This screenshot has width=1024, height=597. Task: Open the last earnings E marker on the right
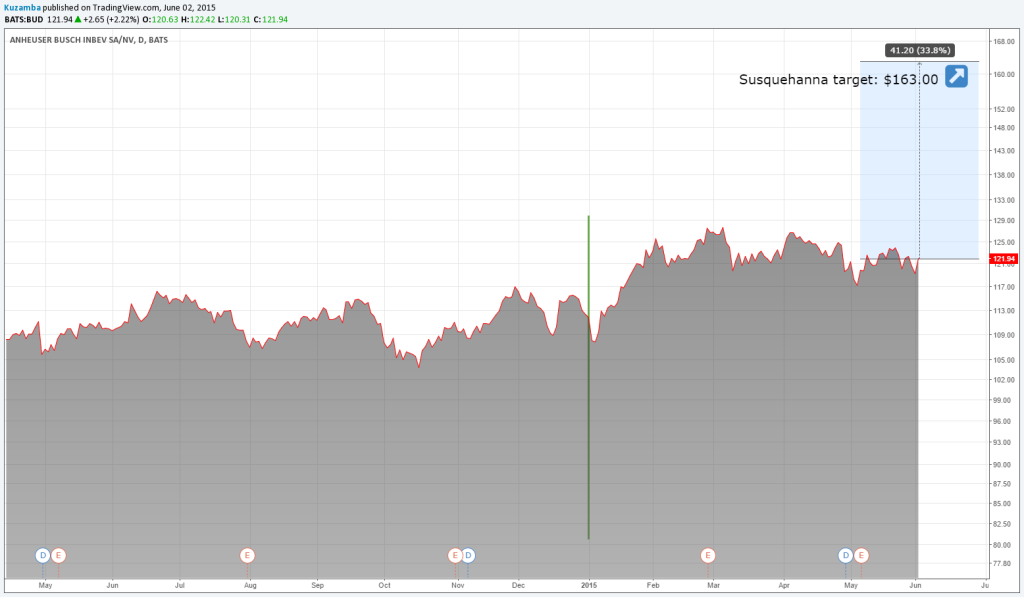pyautogui.click(x=861, y=555)
